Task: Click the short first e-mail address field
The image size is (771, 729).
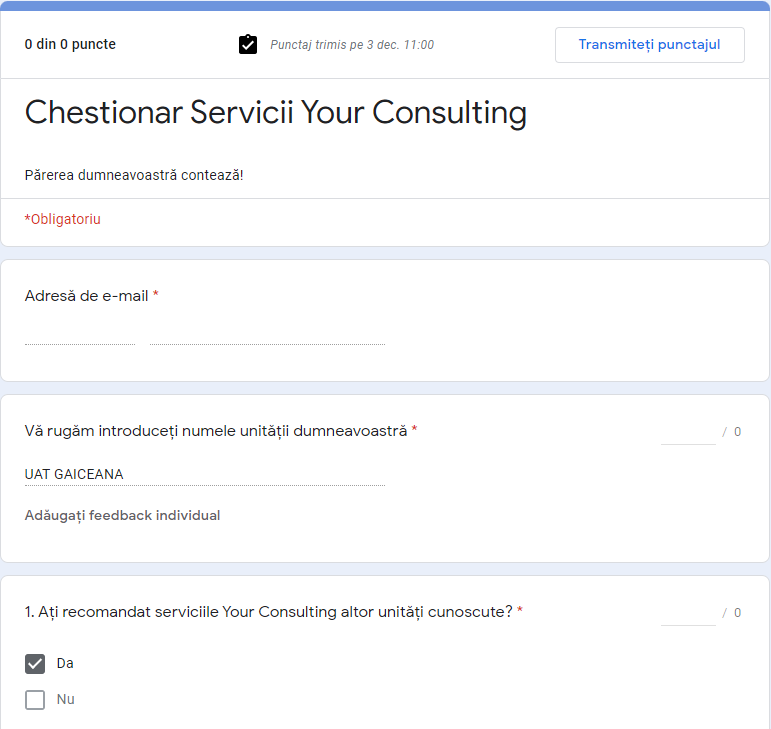Action: tap(80, 335)
